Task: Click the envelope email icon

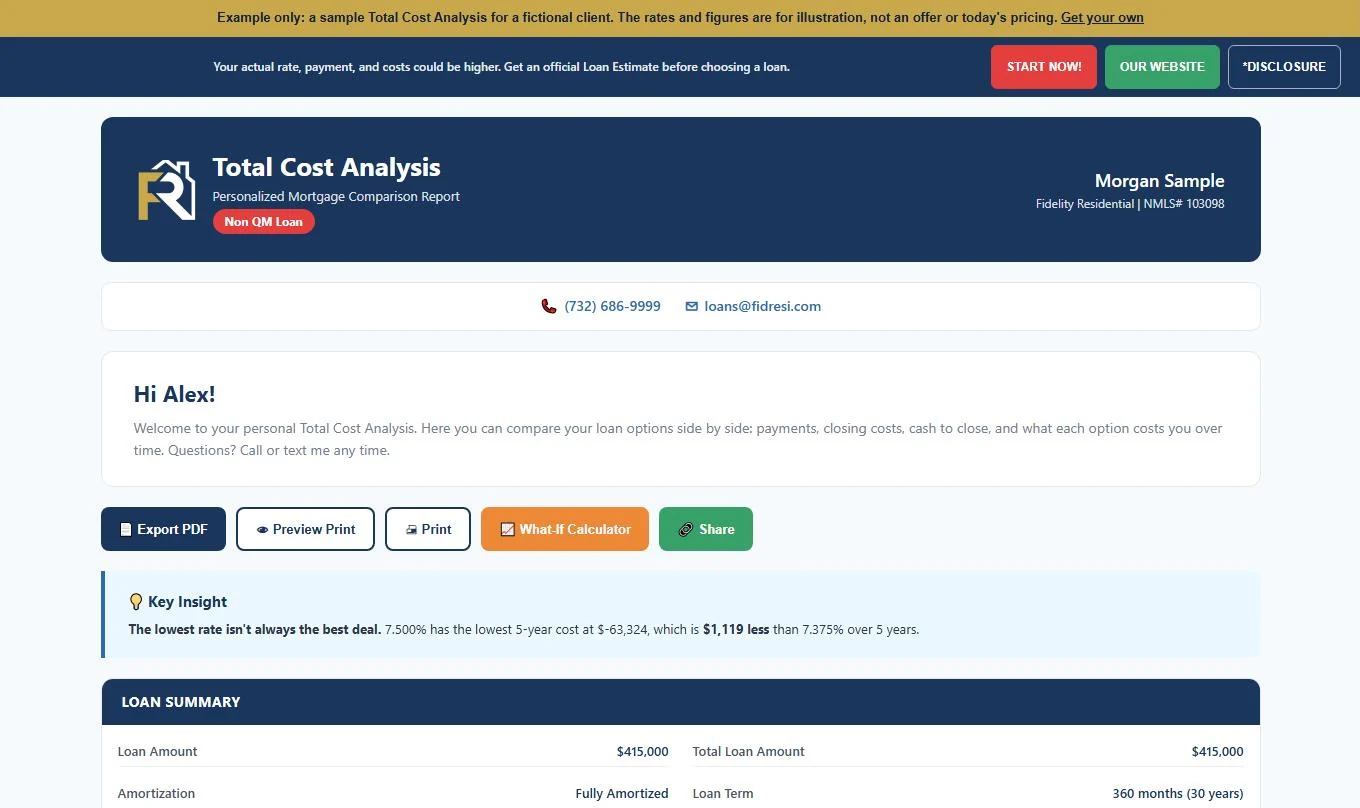Action: [x=691, y=307]
